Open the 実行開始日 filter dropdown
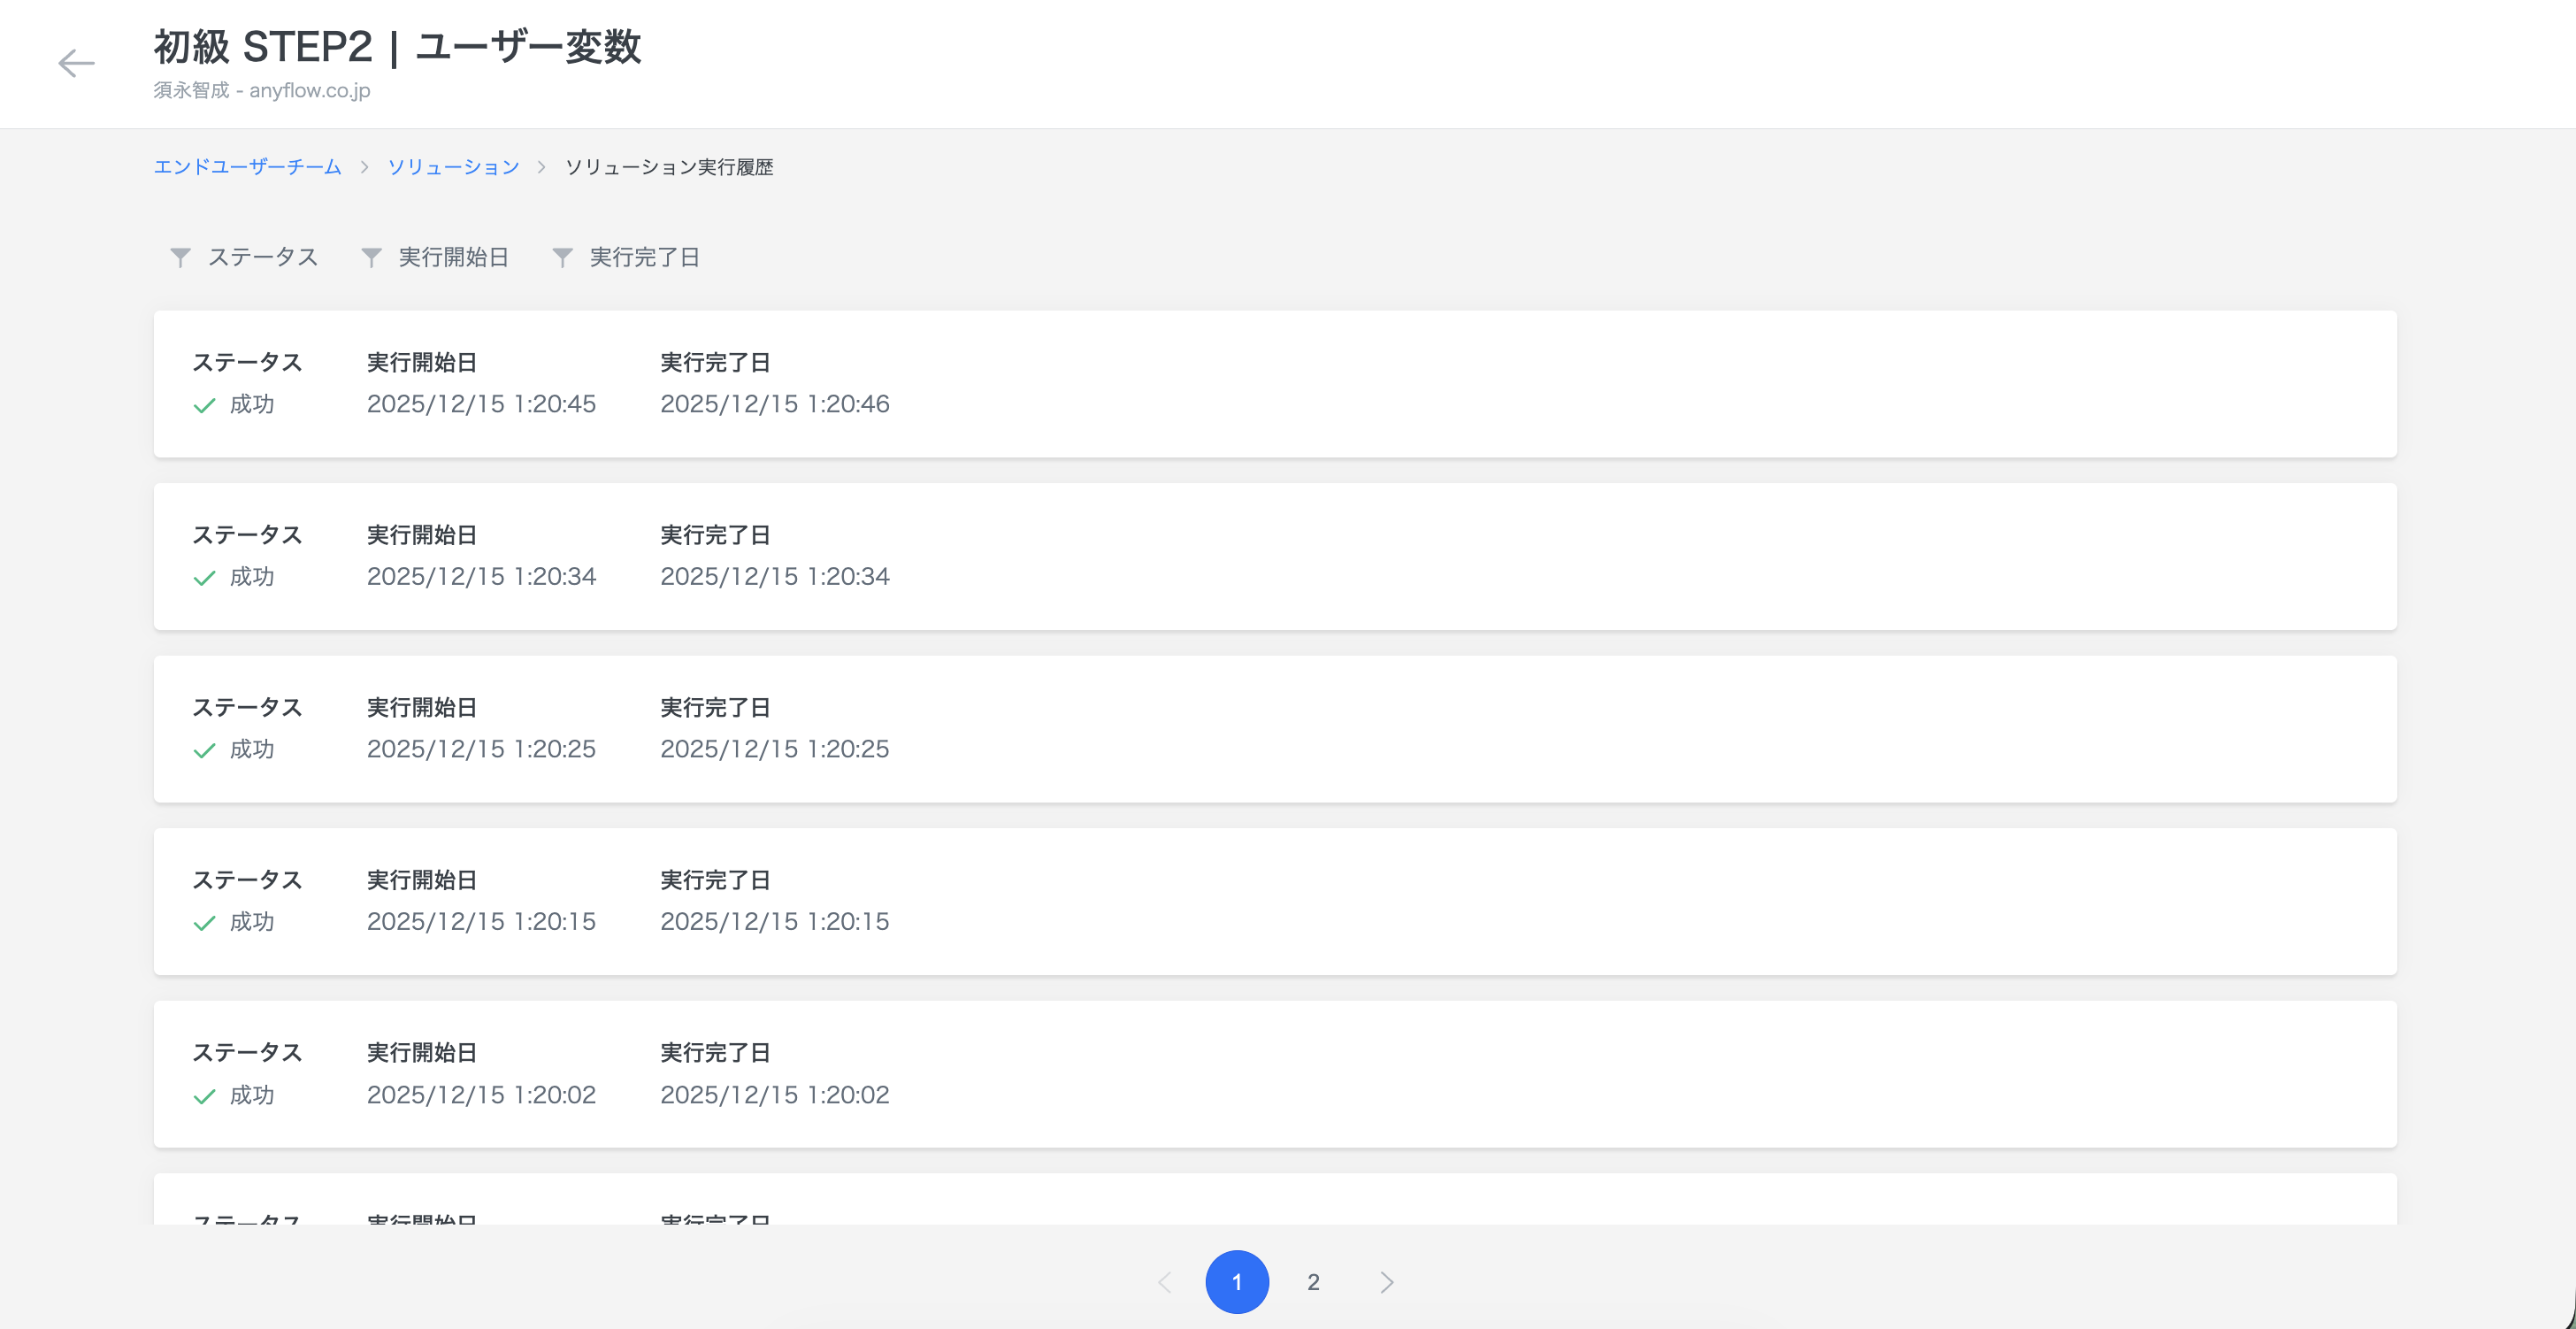 click(453, 258)
